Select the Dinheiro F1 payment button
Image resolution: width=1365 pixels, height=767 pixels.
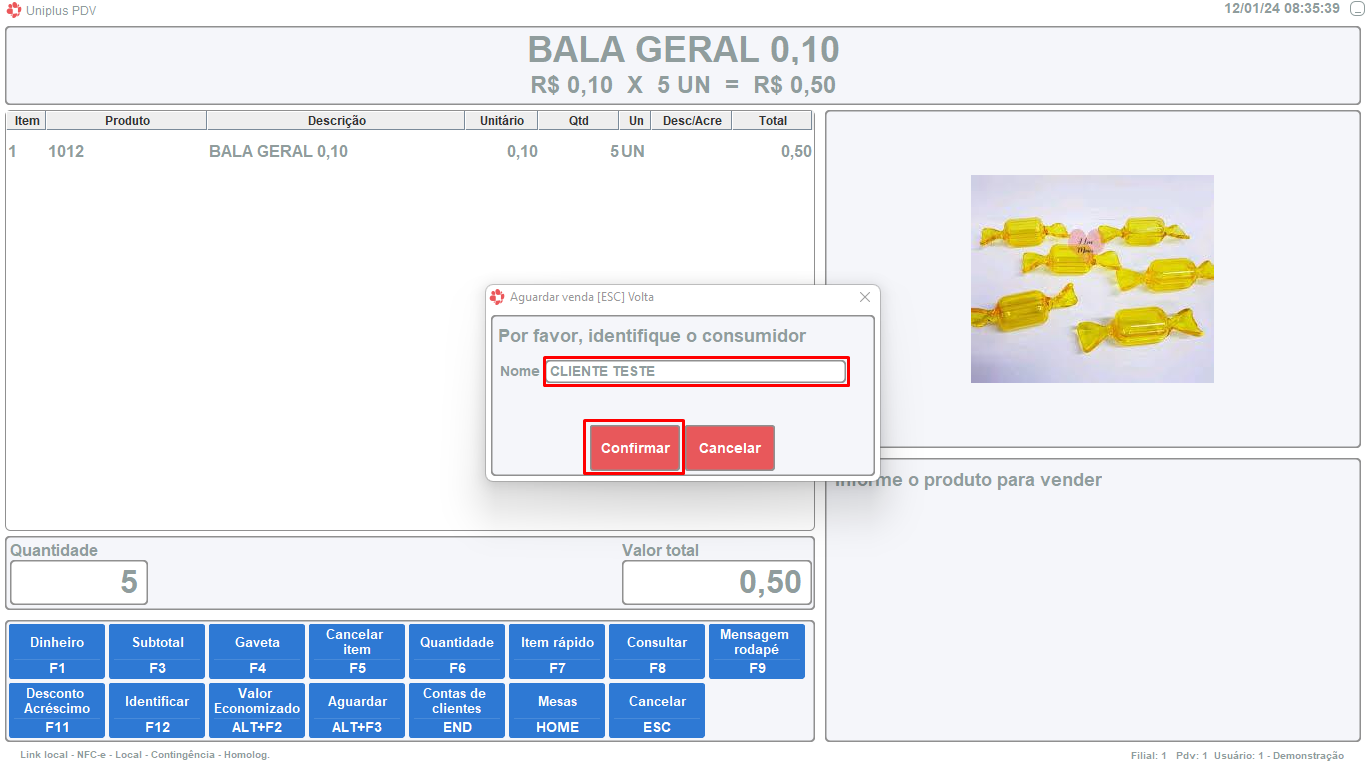pos(57,652)
